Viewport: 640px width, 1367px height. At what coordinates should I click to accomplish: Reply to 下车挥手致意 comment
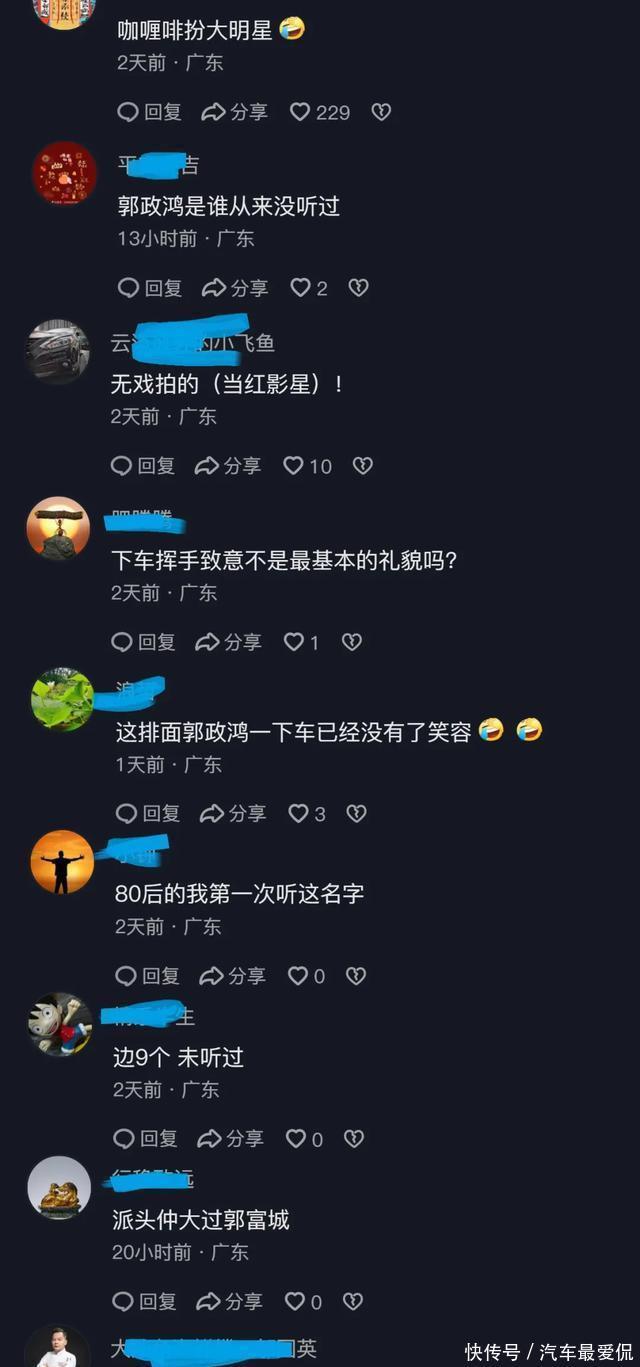click(143, 642)
